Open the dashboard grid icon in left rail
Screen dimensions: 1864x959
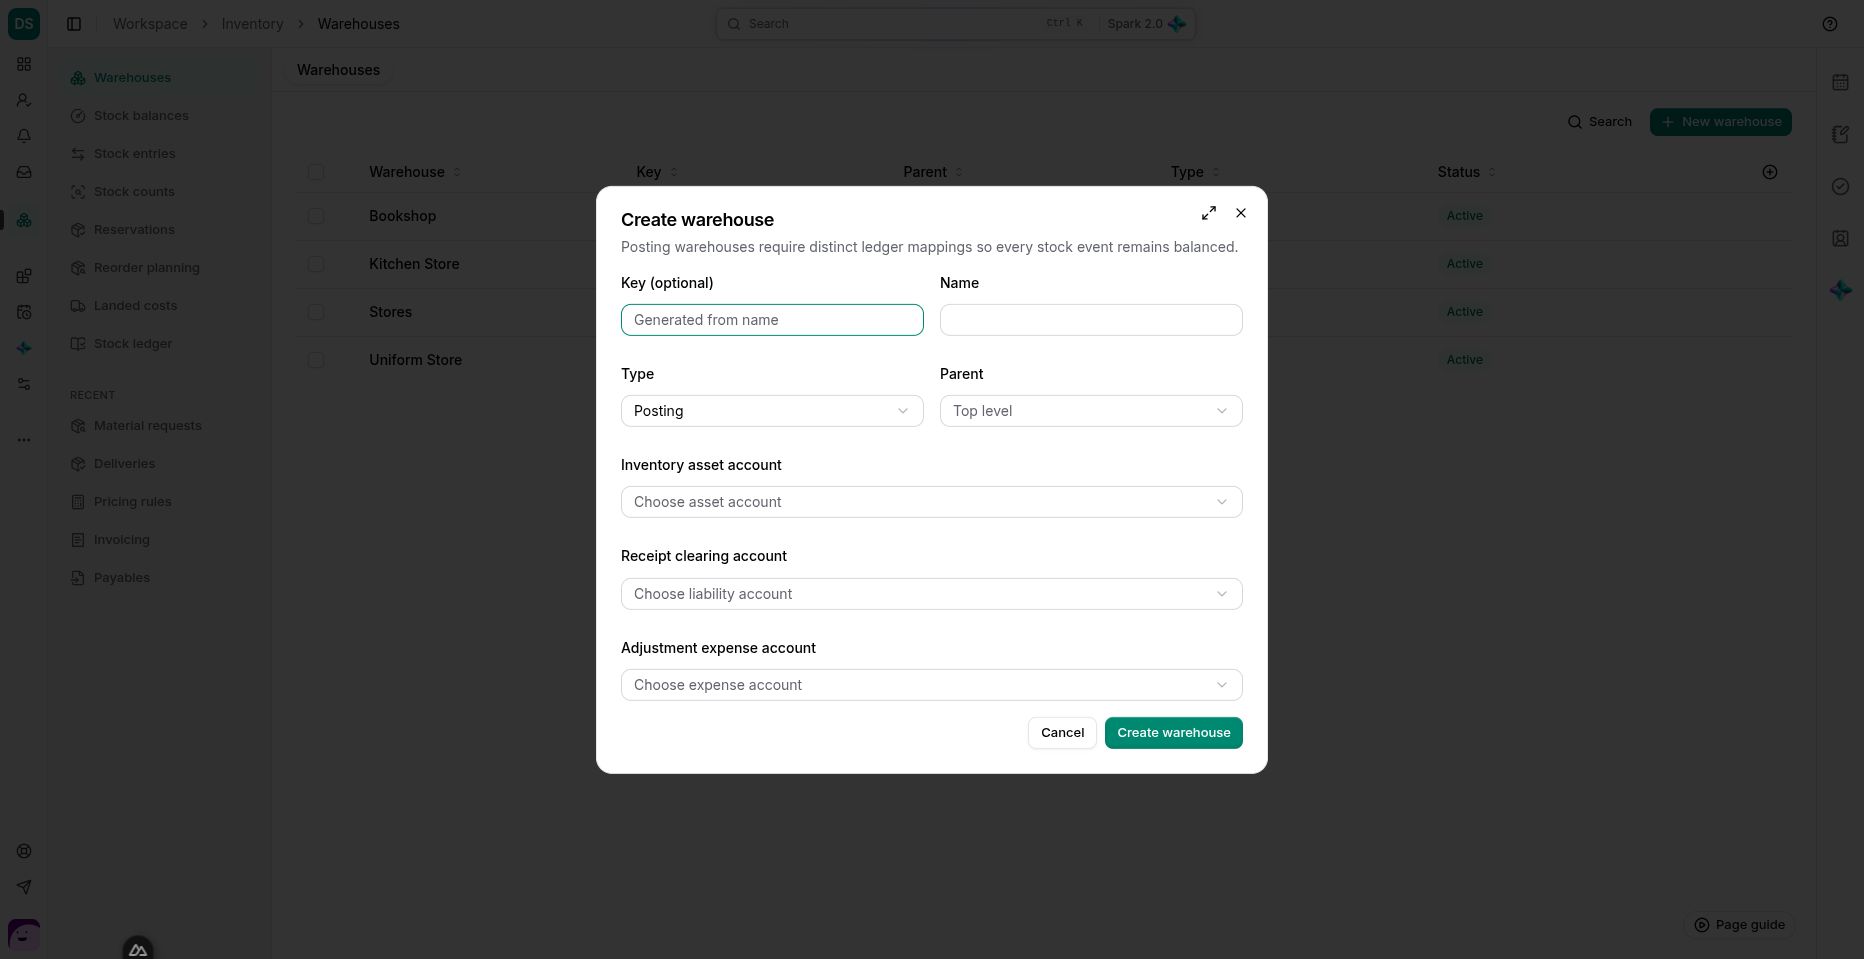click(24, 64)
